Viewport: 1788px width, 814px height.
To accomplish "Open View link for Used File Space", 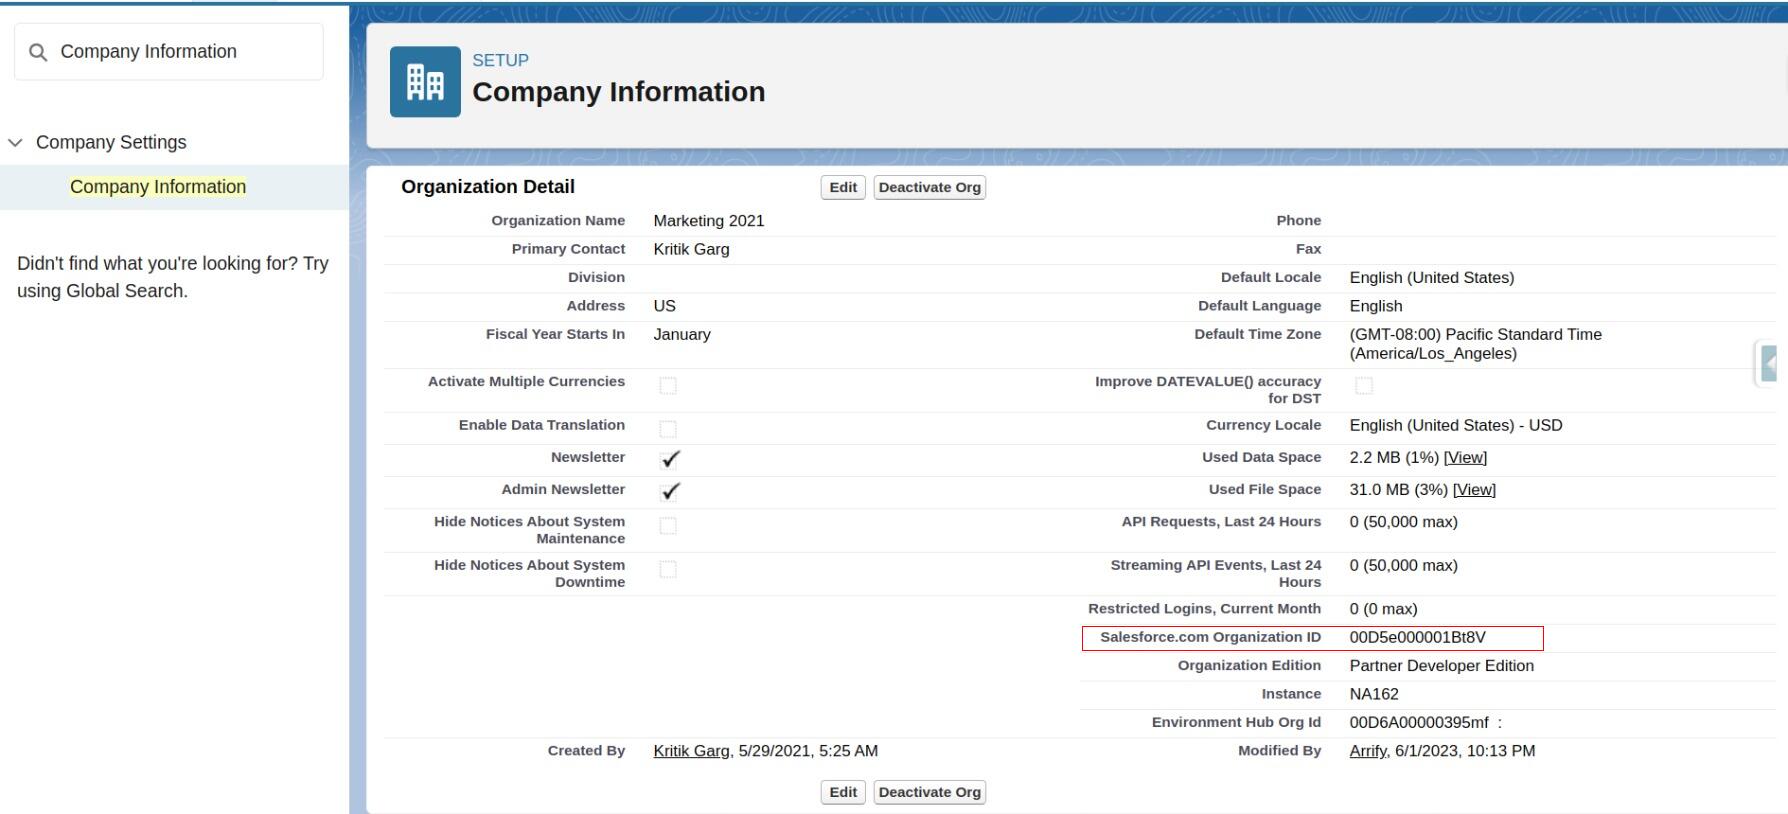I will pos(1474,489).
